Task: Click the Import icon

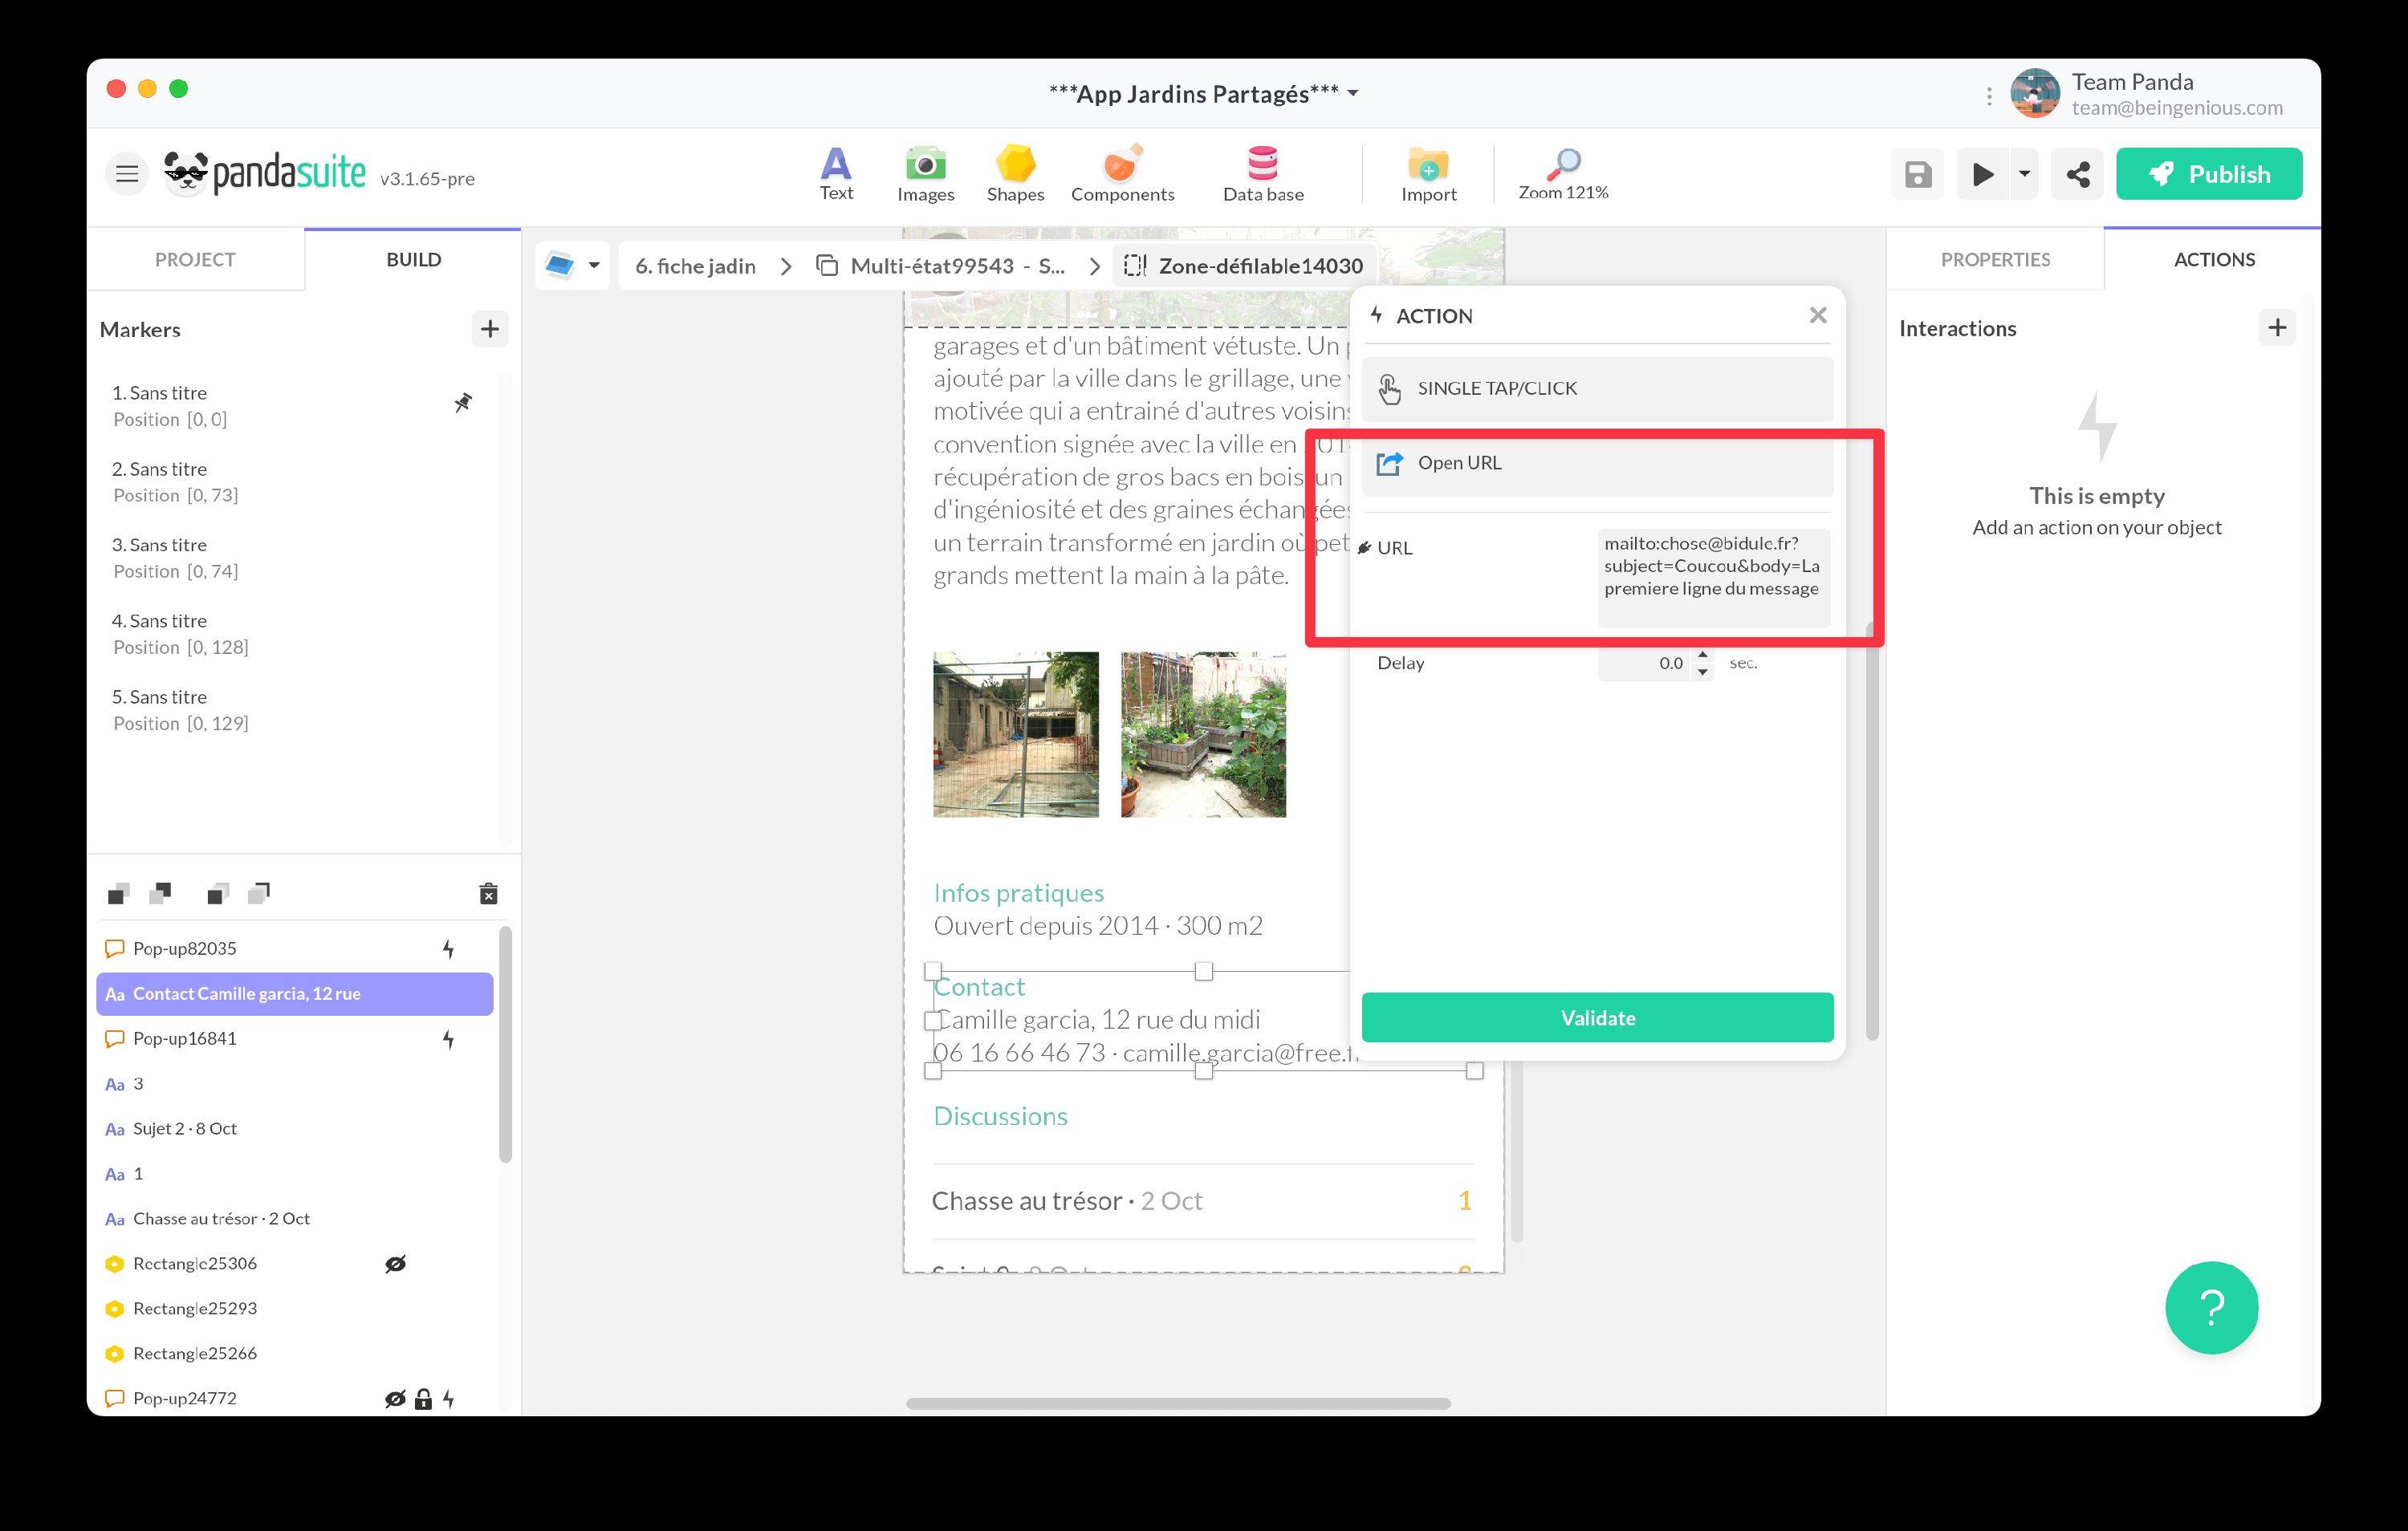Action: pyautogui.click(x=1427, y=172)
